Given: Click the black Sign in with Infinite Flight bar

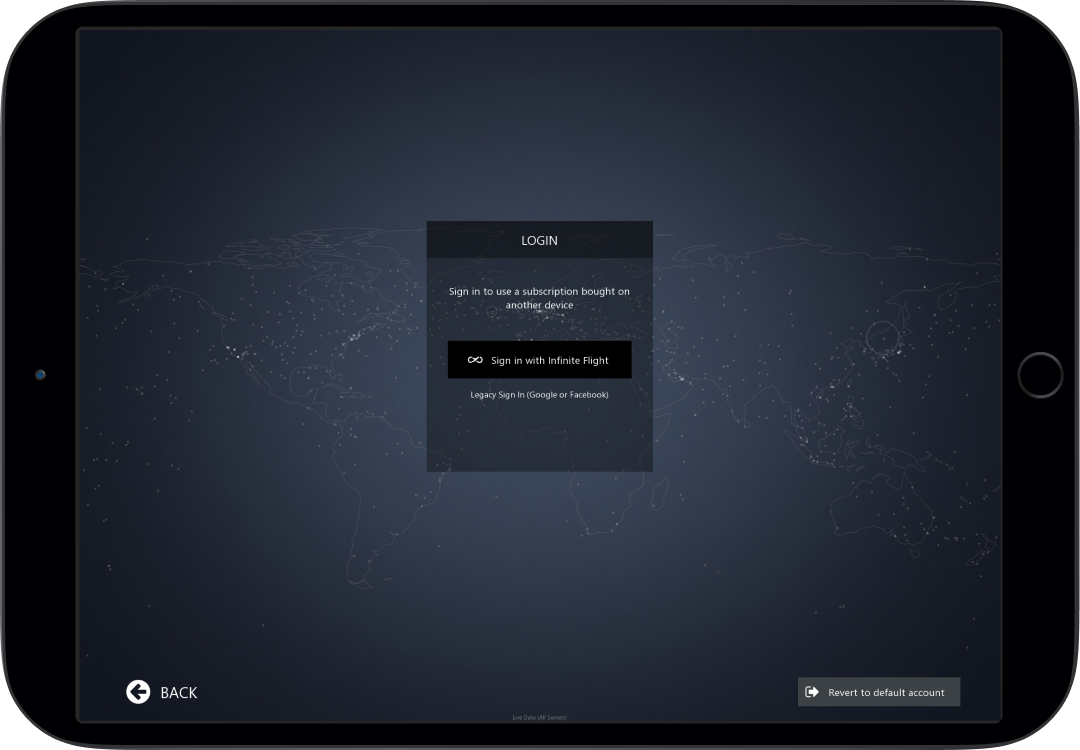Looking at the screenshot, I should coord(540,359).
